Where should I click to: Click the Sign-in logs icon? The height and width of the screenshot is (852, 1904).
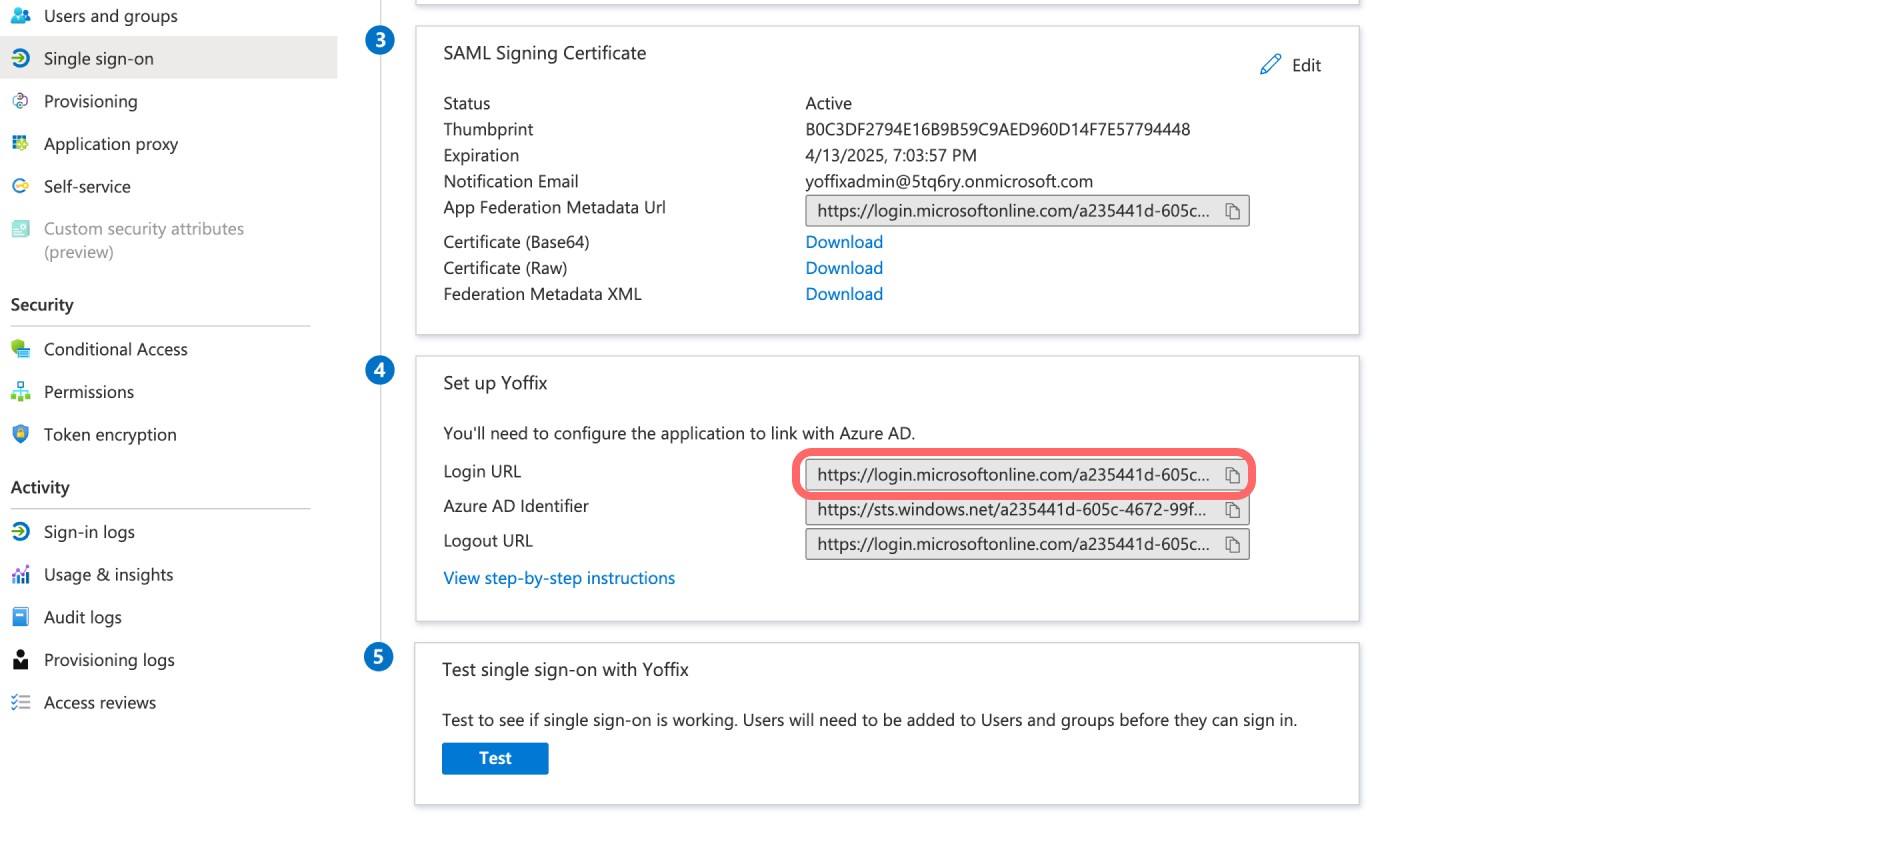click(20, 532)
